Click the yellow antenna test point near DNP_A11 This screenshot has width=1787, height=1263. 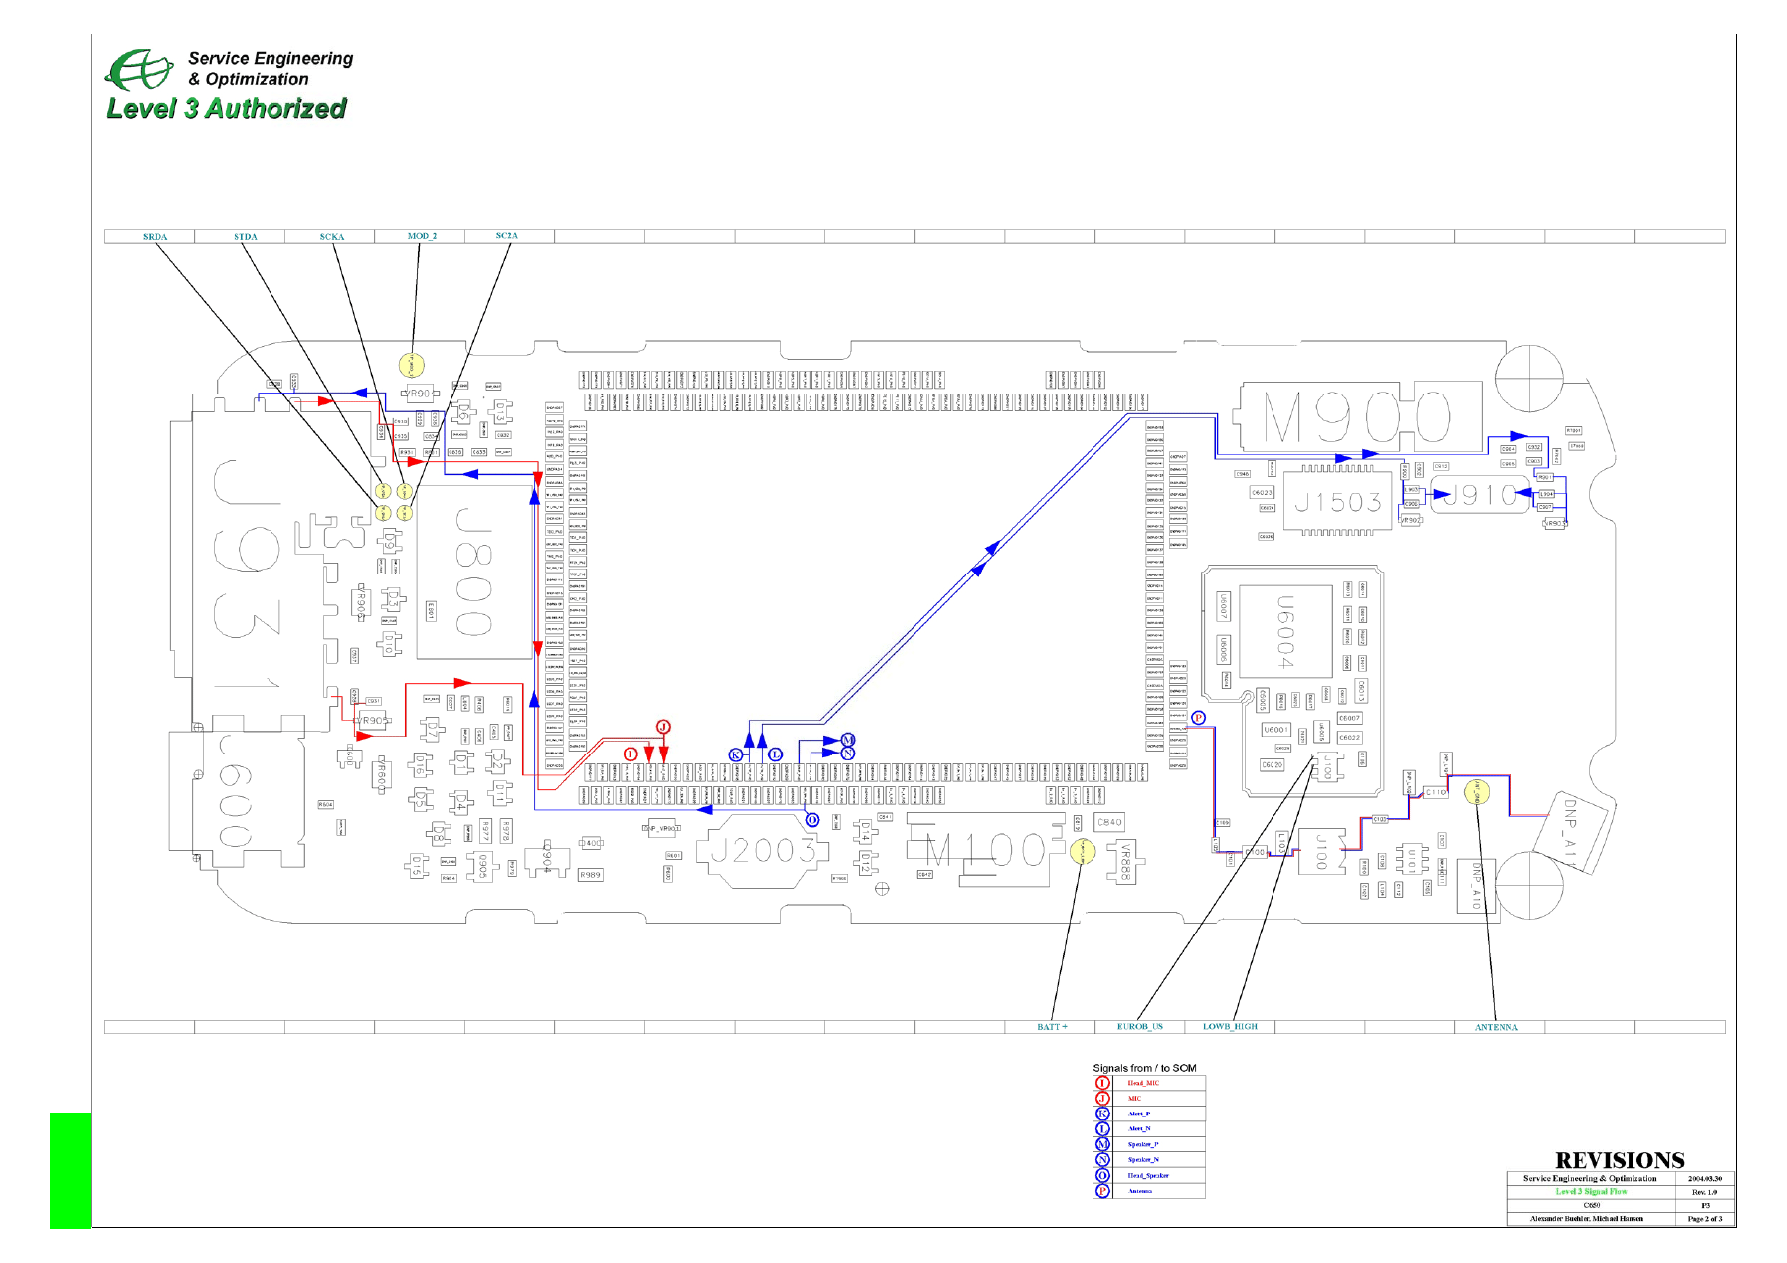coord(1477,792)
